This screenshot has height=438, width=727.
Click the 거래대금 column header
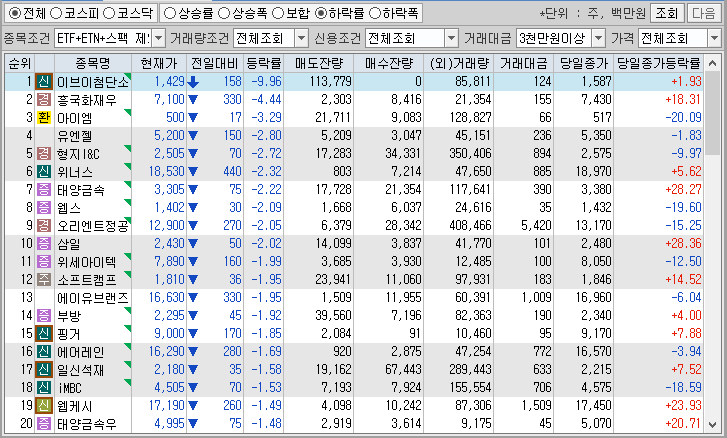point(523,63)
